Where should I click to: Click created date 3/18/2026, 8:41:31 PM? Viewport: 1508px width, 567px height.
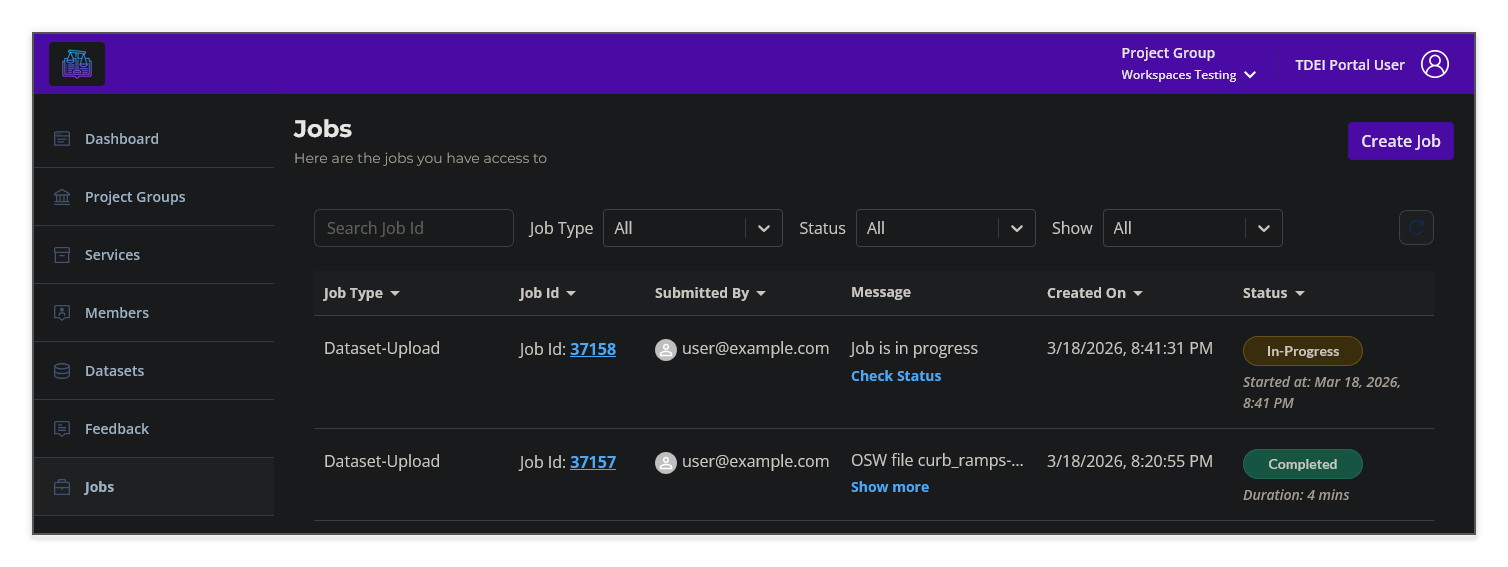click(1130, 349)
